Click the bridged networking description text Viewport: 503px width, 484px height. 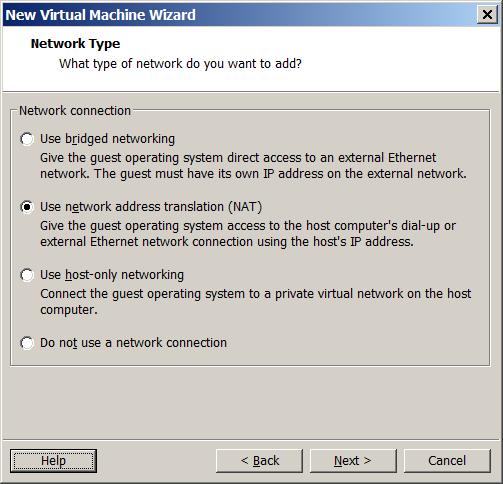point(253,166)
